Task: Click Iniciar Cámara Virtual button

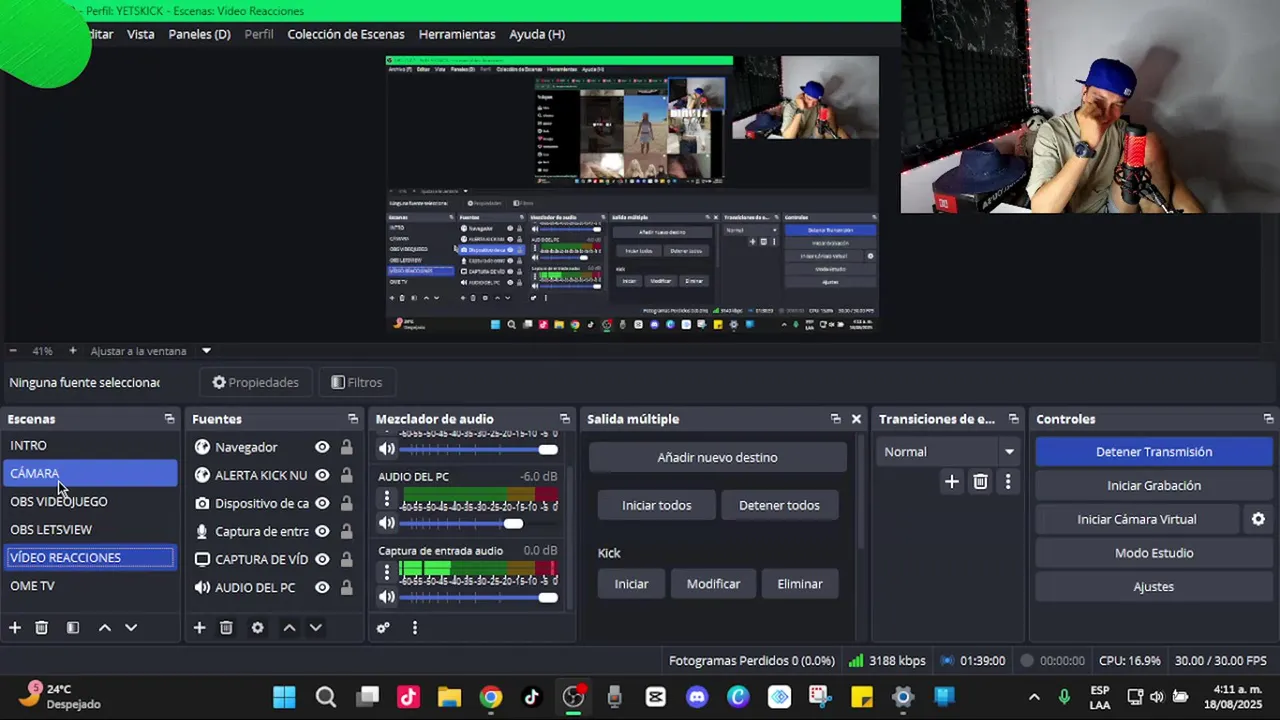Action: [x=1137, y=519]
